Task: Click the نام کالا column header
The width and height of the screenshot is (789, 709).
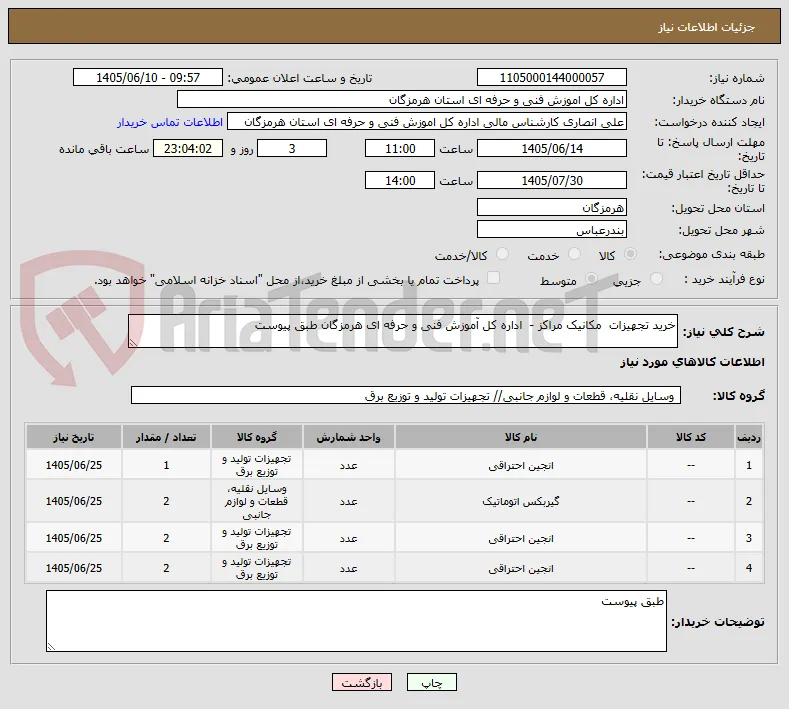Action: 521,437
